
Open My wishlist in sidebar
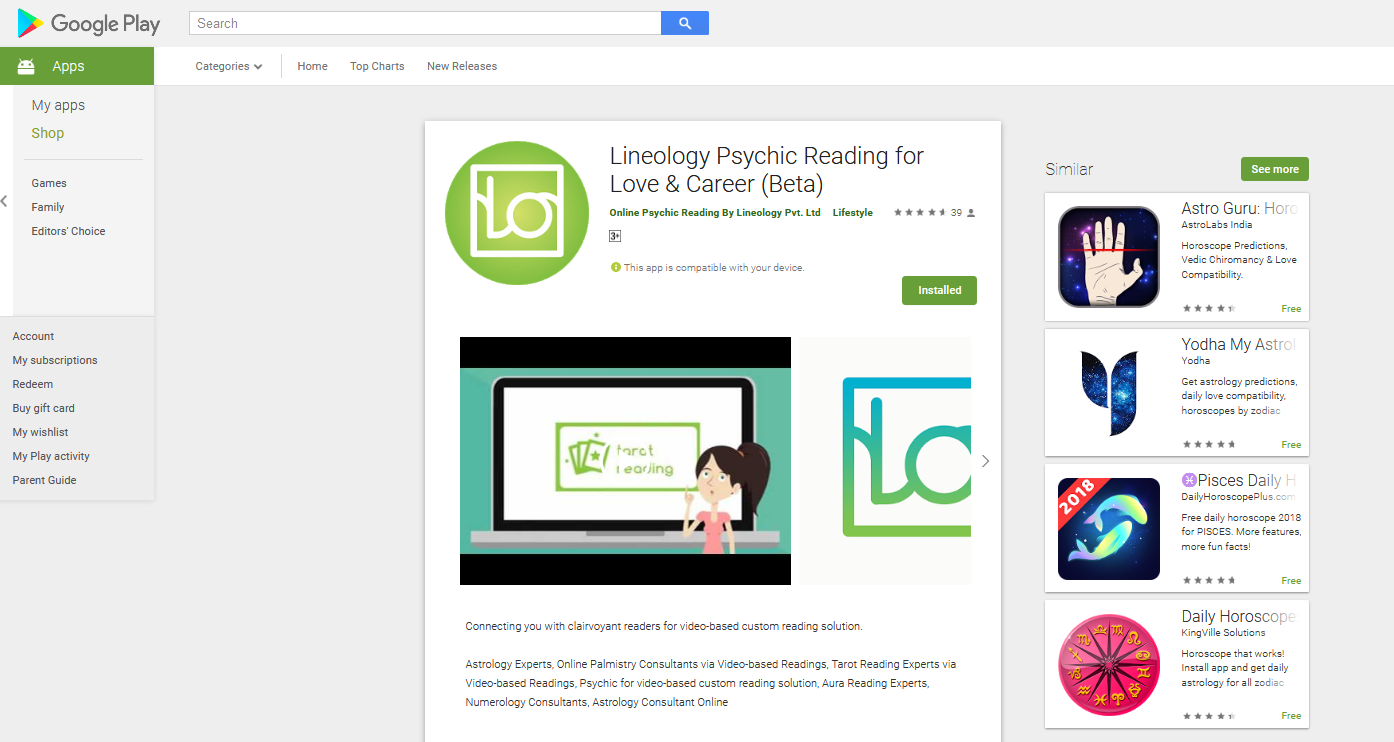click(41, 432)
